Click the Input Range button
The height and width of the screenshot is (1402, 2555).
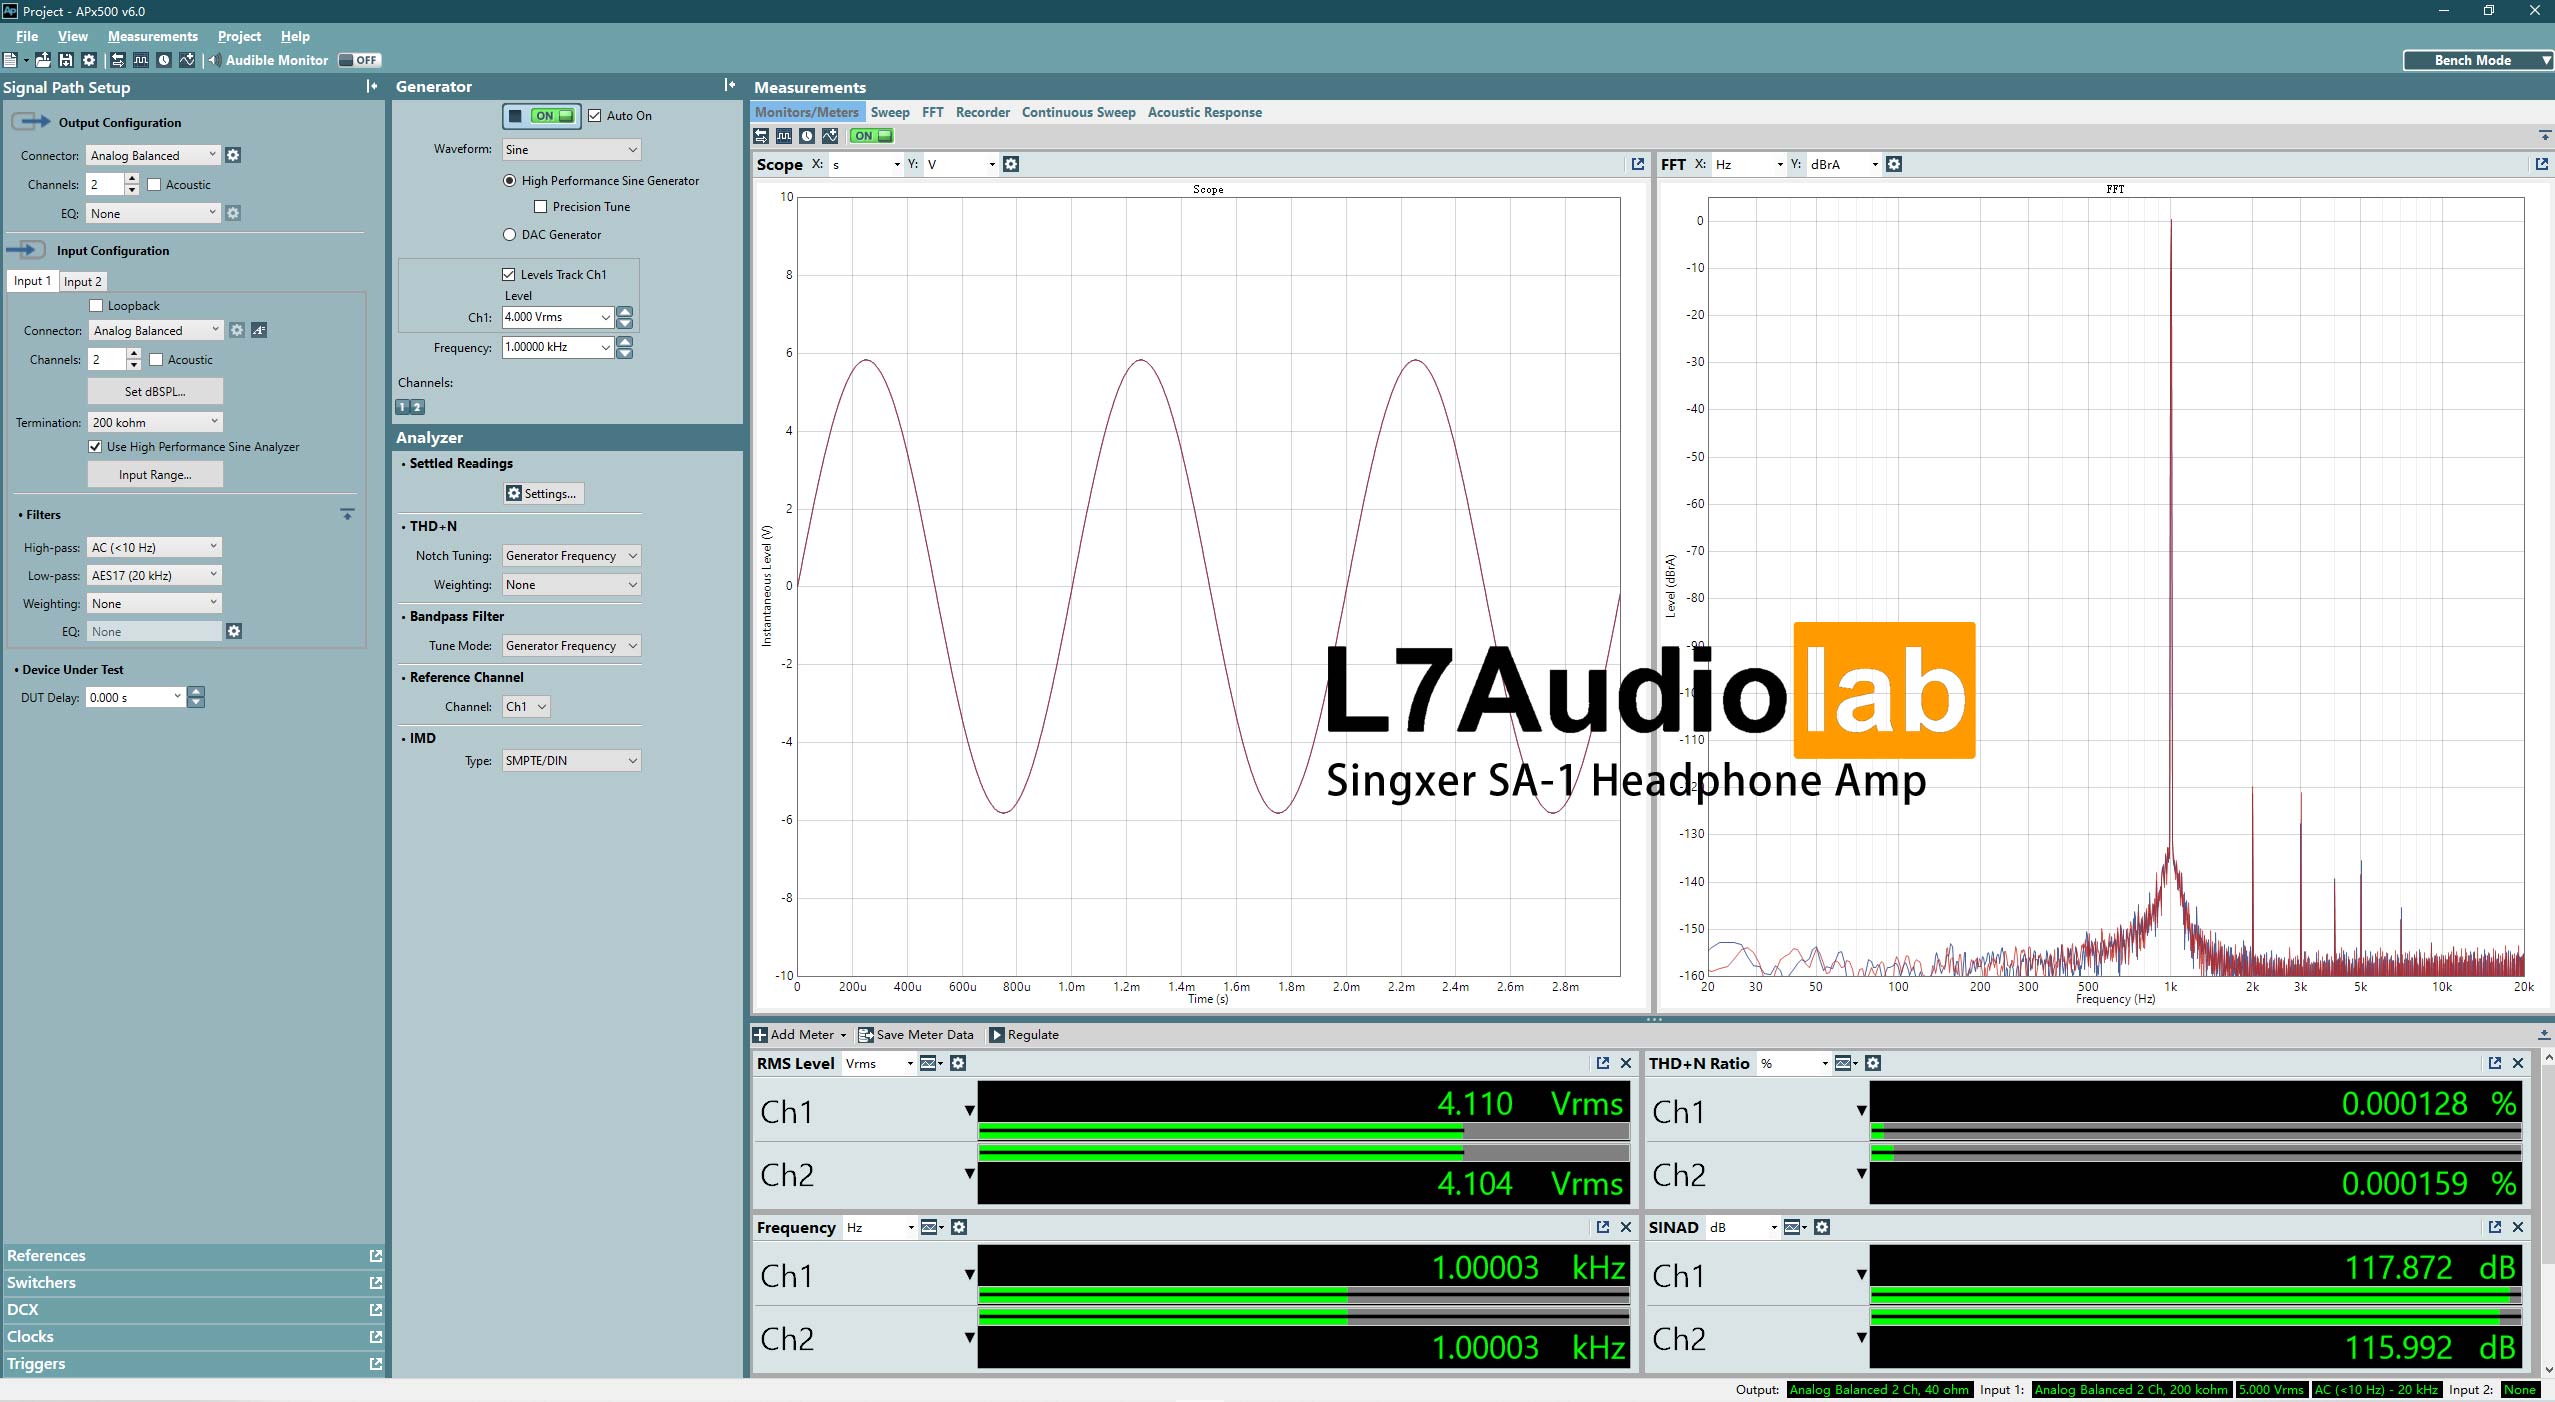pyautogui.click(x=155, y=475)
